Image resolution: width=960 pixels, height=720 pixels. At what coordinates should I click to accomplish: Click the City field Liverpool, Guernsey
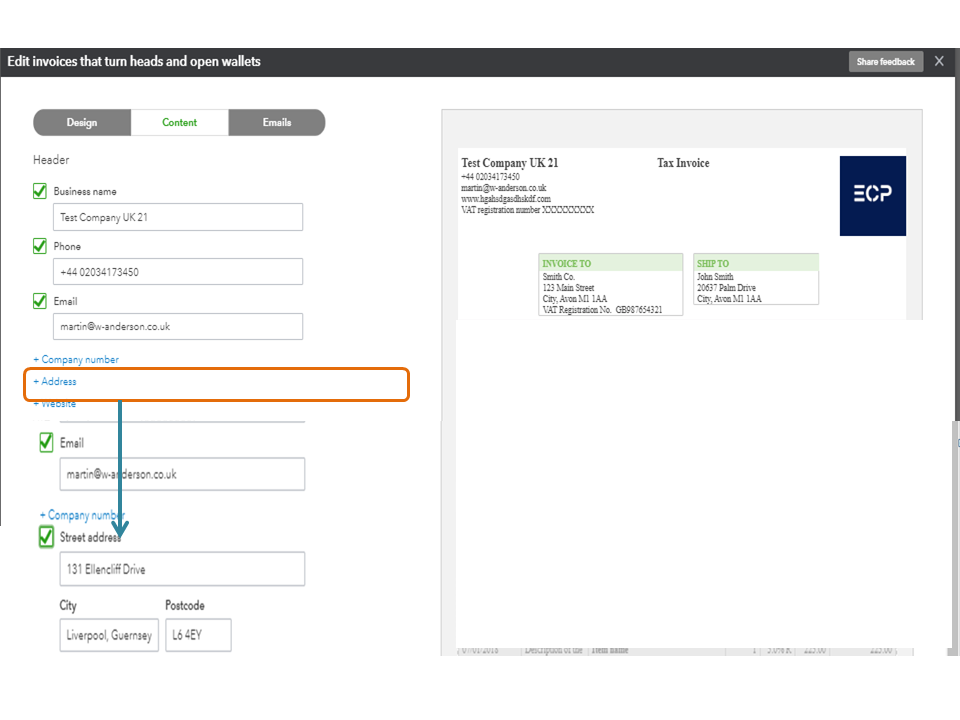[109, 636]
